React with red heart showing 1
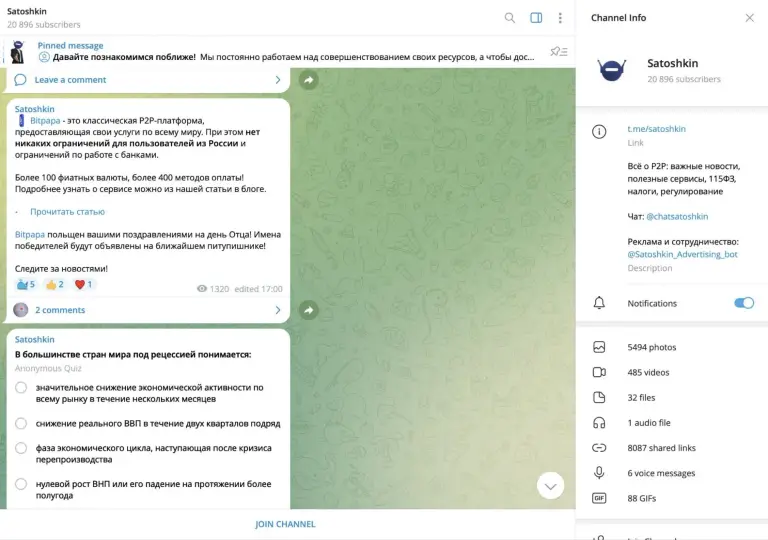The width and height of the screenshot is (768, 540). (83, 284)
